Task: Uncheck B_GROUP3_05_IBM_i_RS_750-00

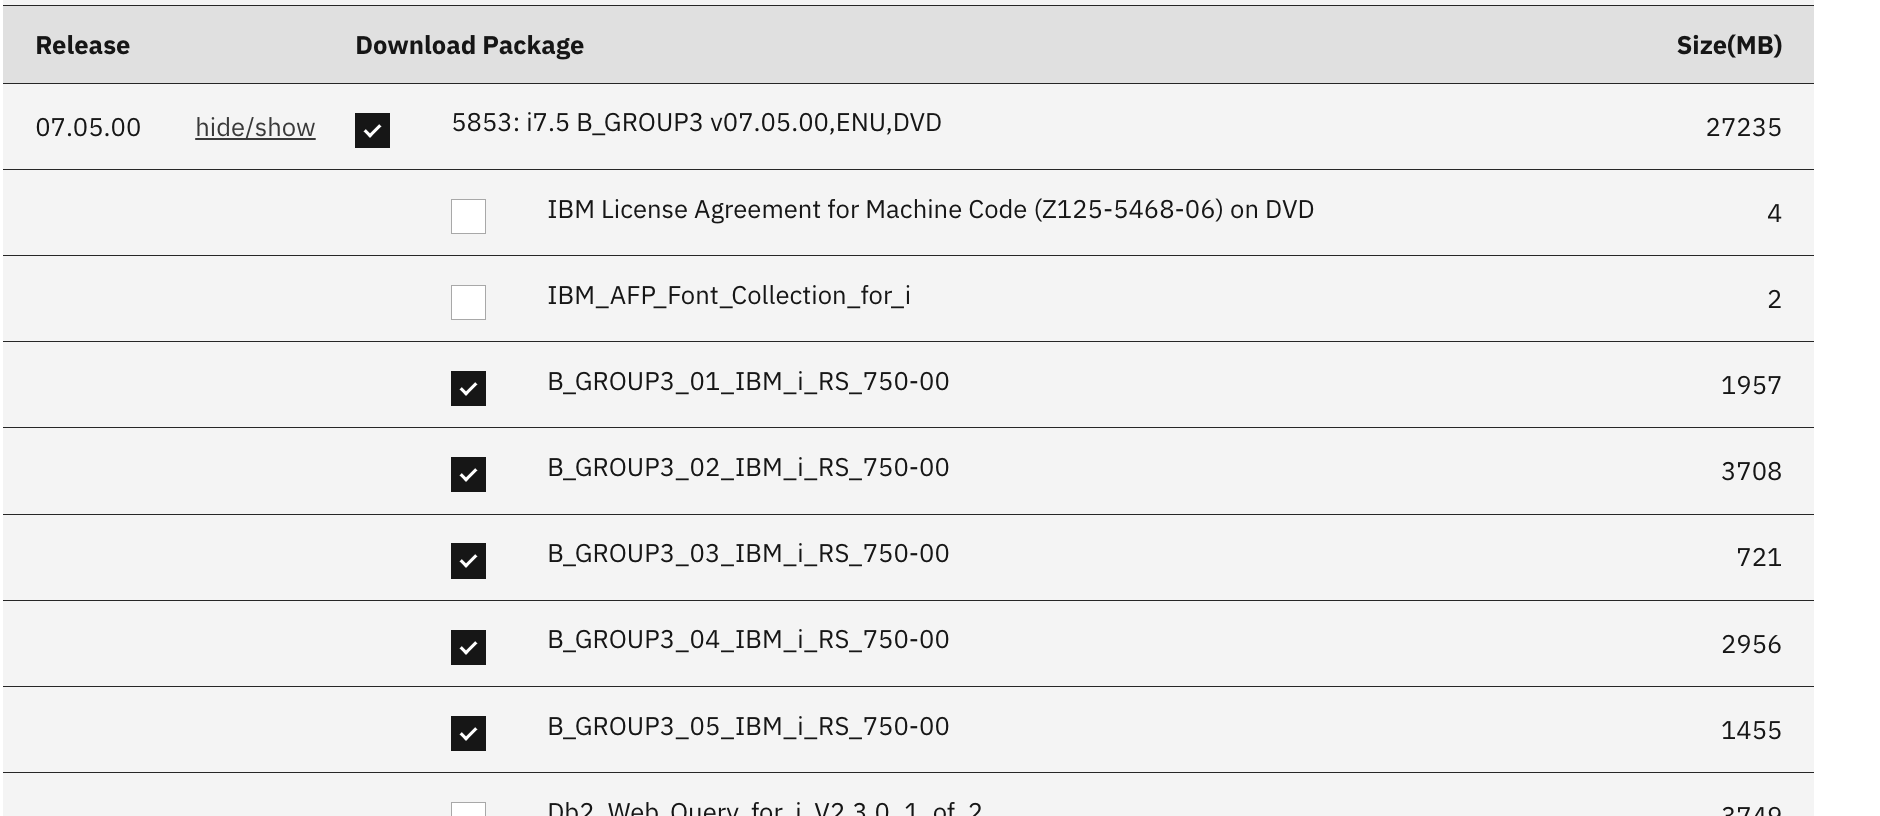Action: [x=467, y=733]
